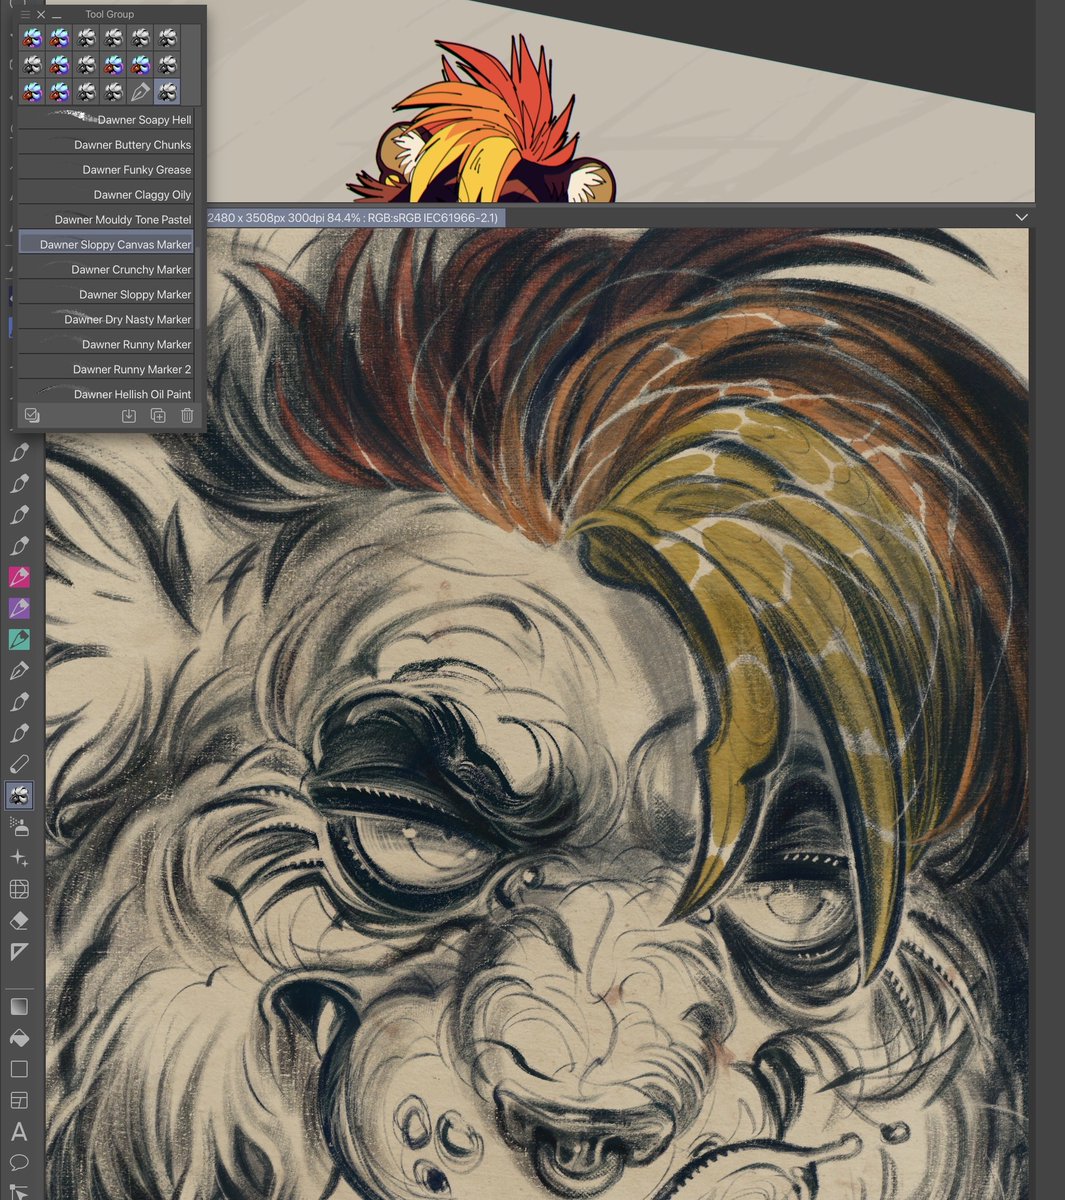Select the purple pen tool in toolbar

[19, 608]
